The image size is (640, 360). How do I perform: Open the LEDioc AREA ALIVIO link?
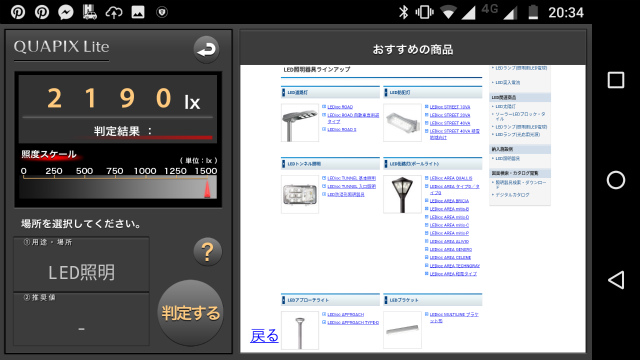(x=449, y=241)
